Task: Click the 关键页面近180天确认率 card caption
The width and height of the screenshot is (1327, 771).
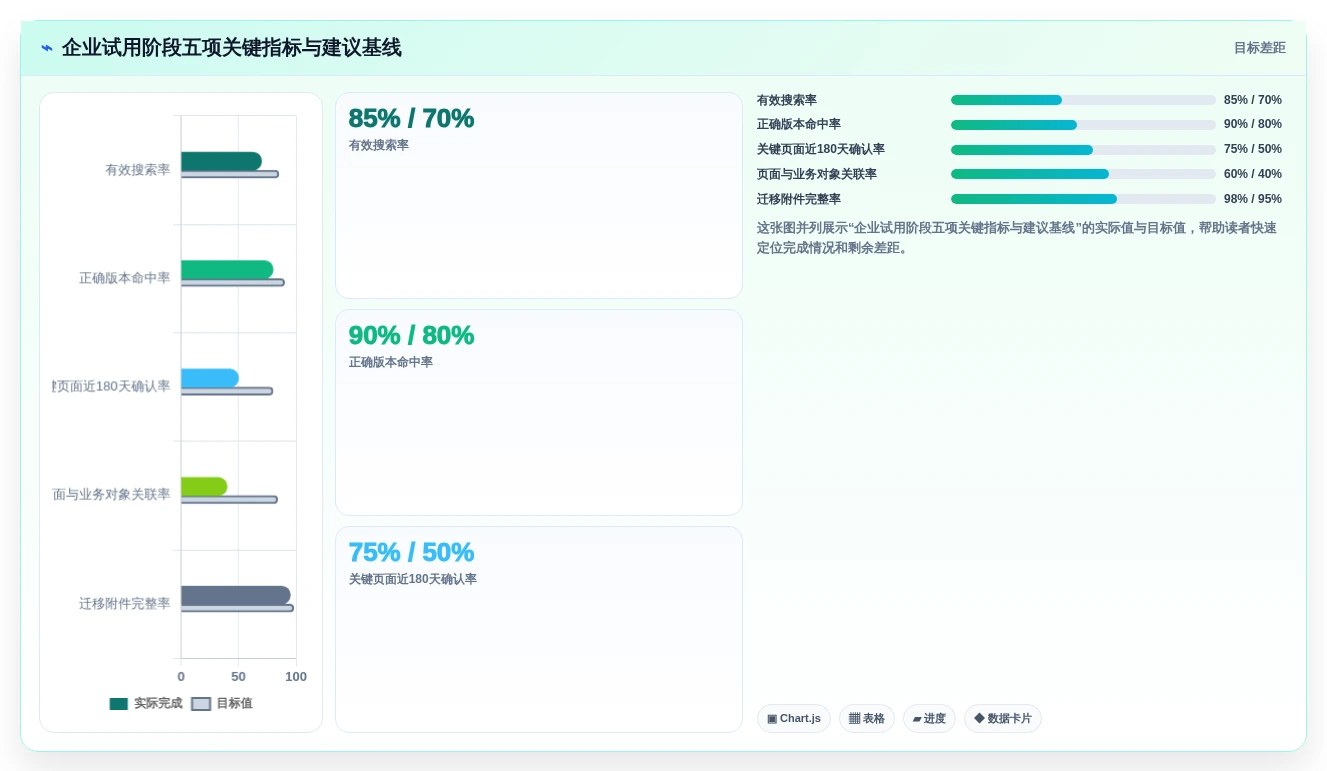Action: [413, 579]
